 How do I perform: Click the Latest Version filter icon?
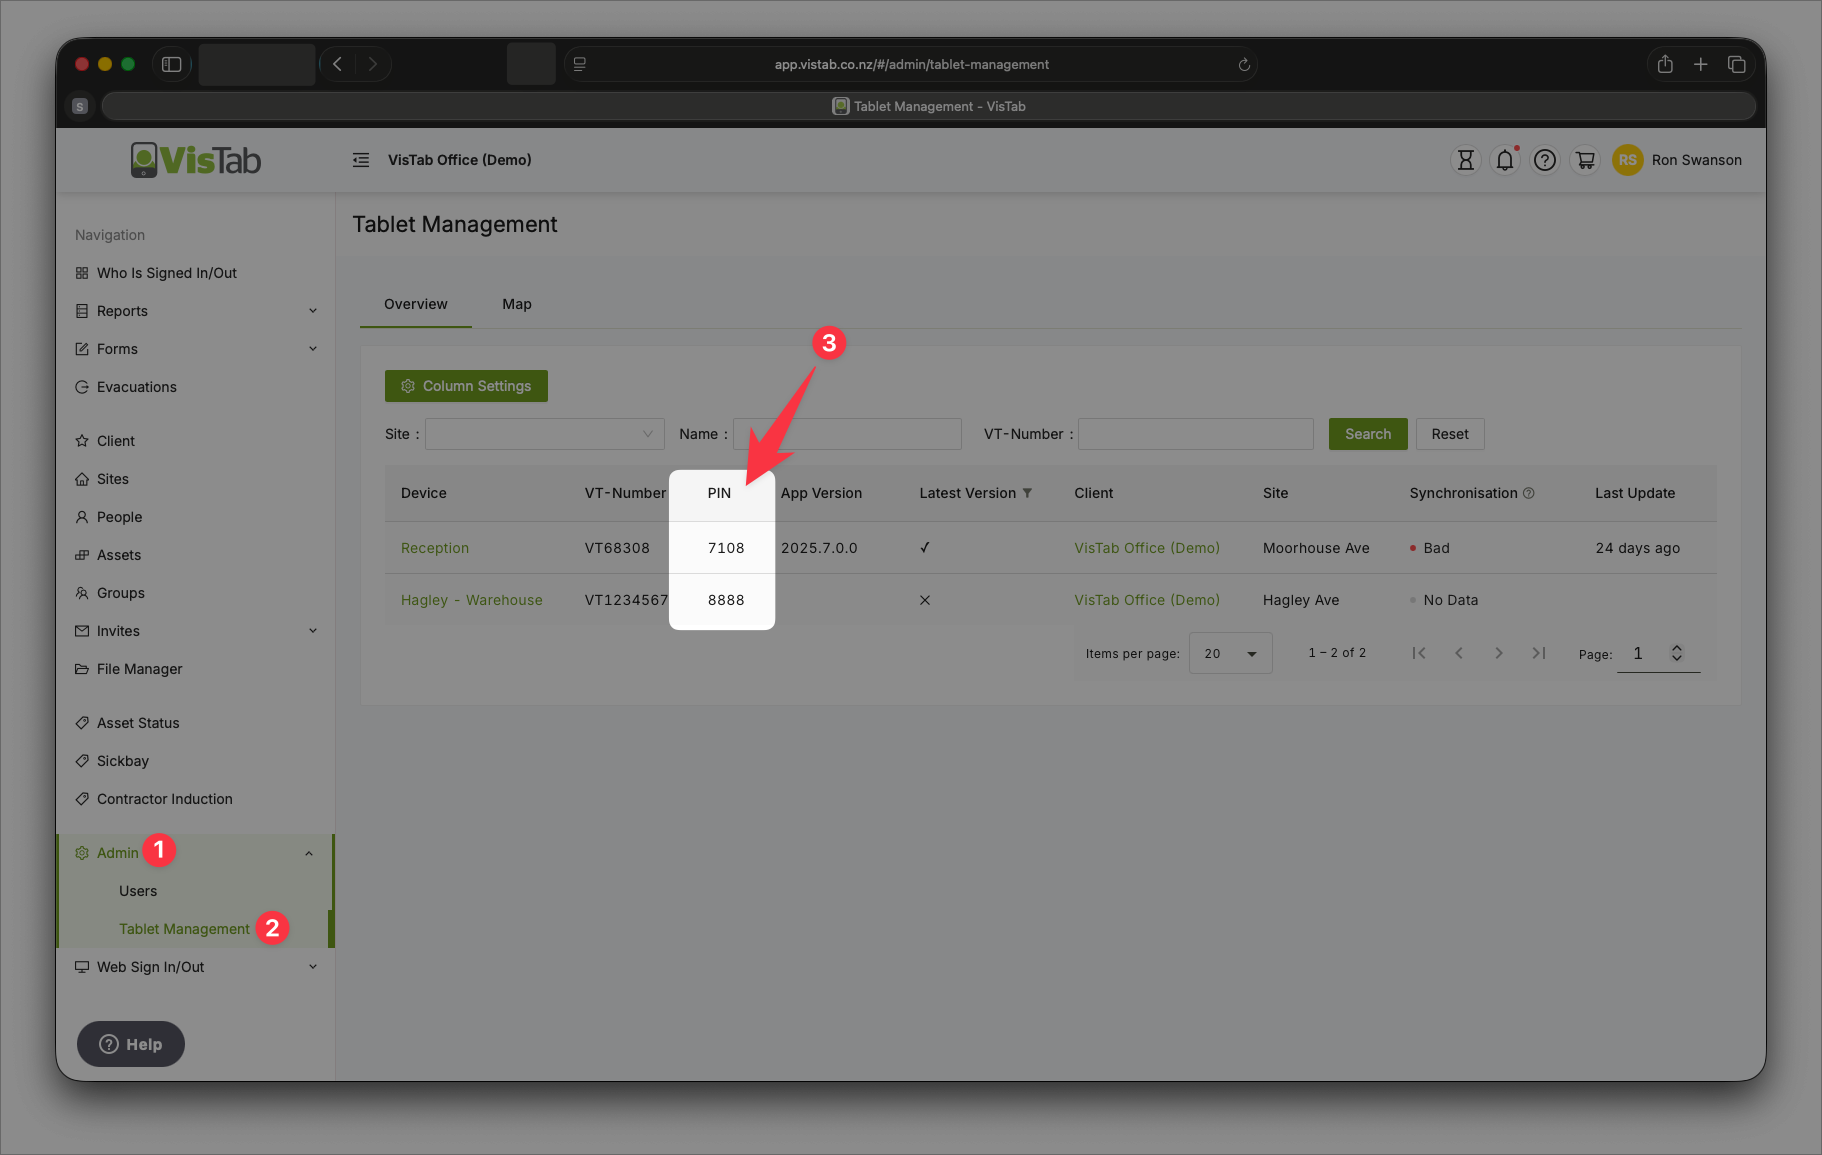(1027, 493)
